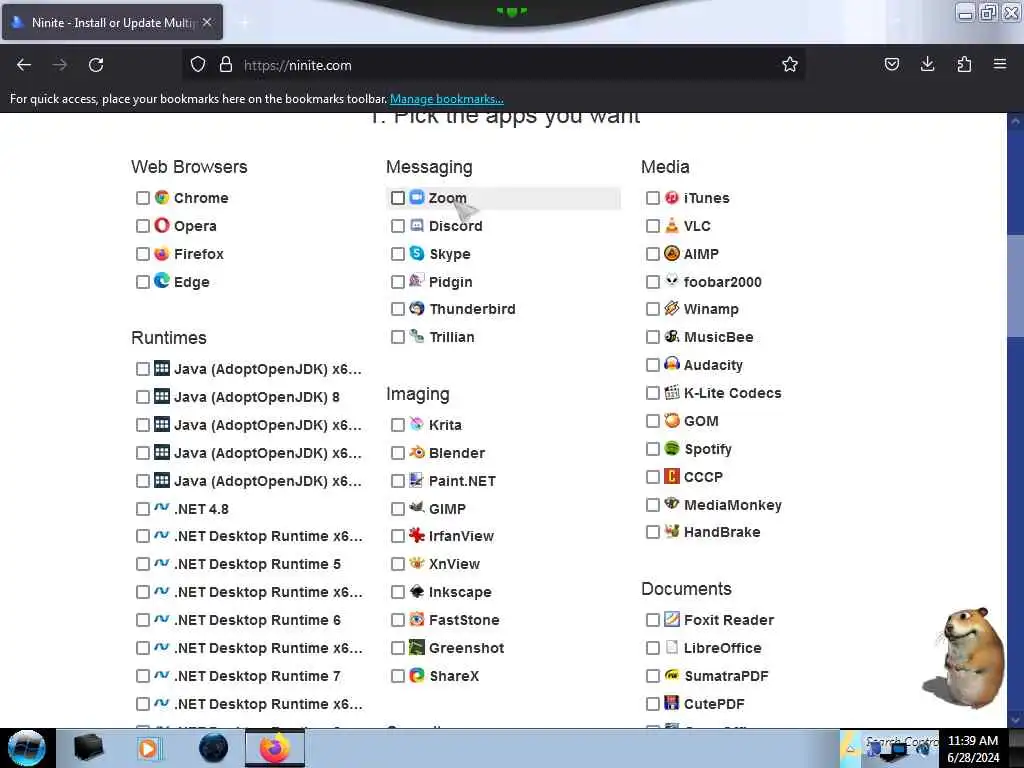Check the LibreOffice checkbox

click(x=652, y=648)
